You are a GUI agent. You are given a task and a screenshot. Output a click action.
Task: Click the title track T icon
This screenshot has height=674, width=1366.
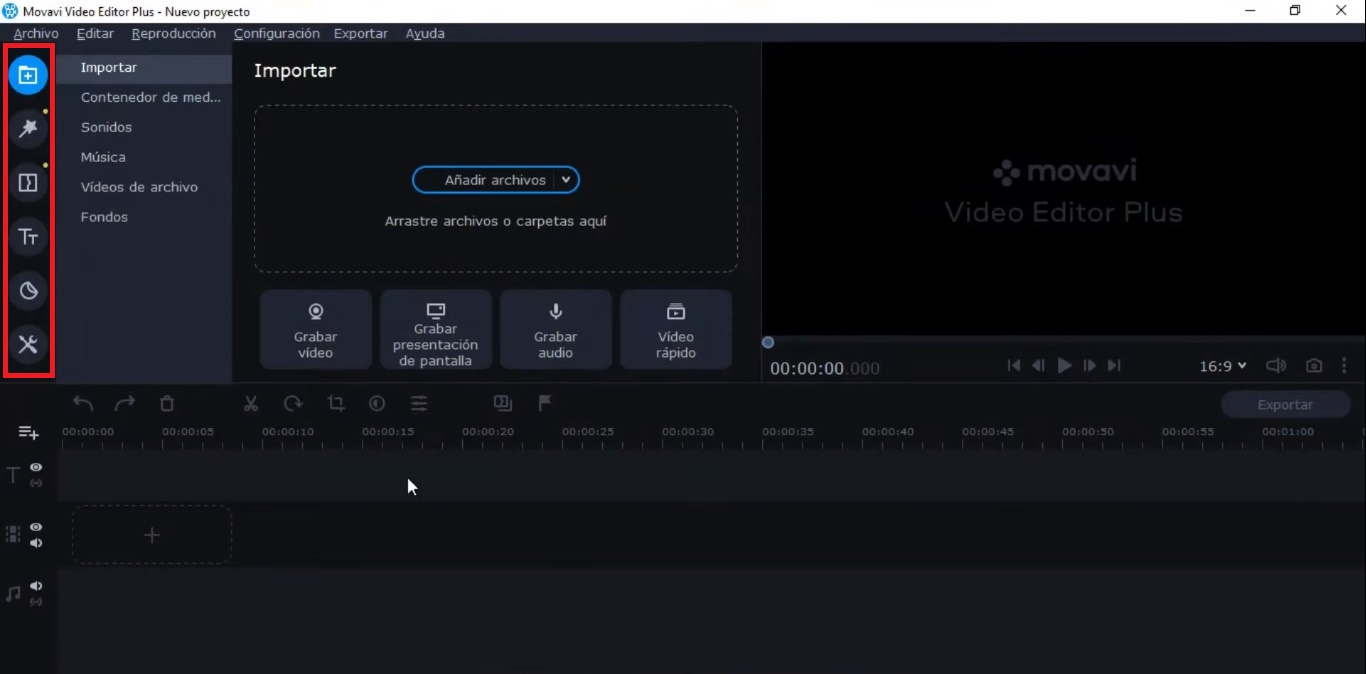pos(13,475)
